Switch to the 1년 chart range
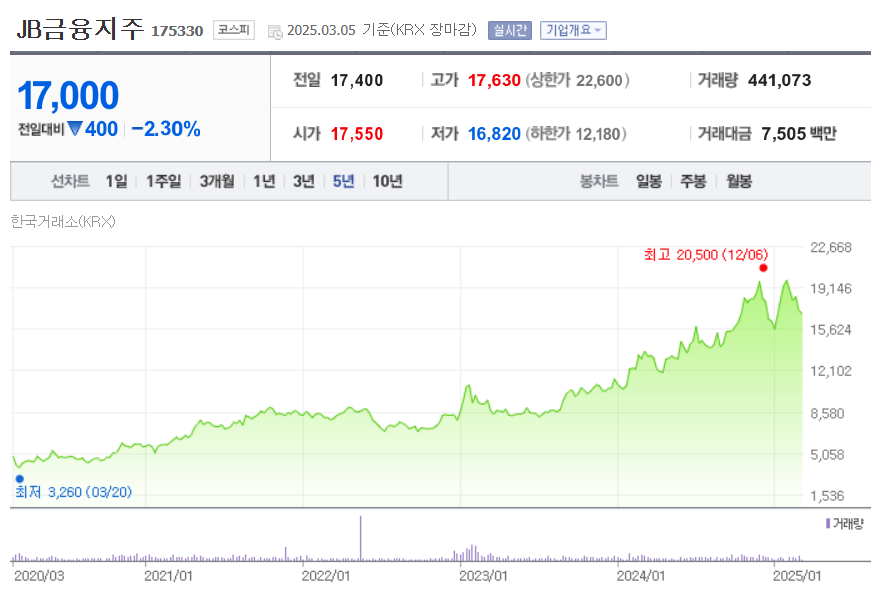 tap(264, 181)
